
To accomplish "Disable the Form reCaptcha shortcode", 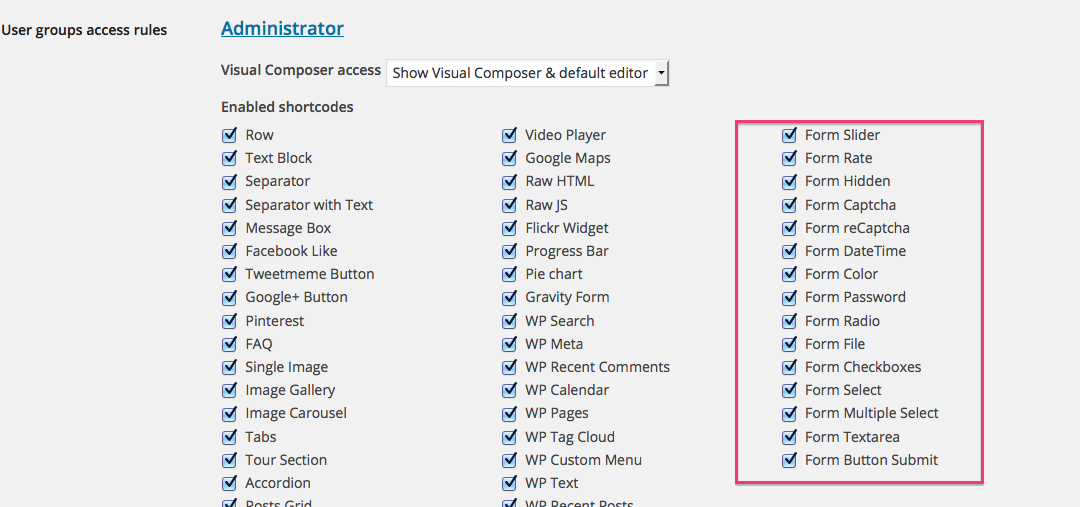I will click(x=789, y=228).
